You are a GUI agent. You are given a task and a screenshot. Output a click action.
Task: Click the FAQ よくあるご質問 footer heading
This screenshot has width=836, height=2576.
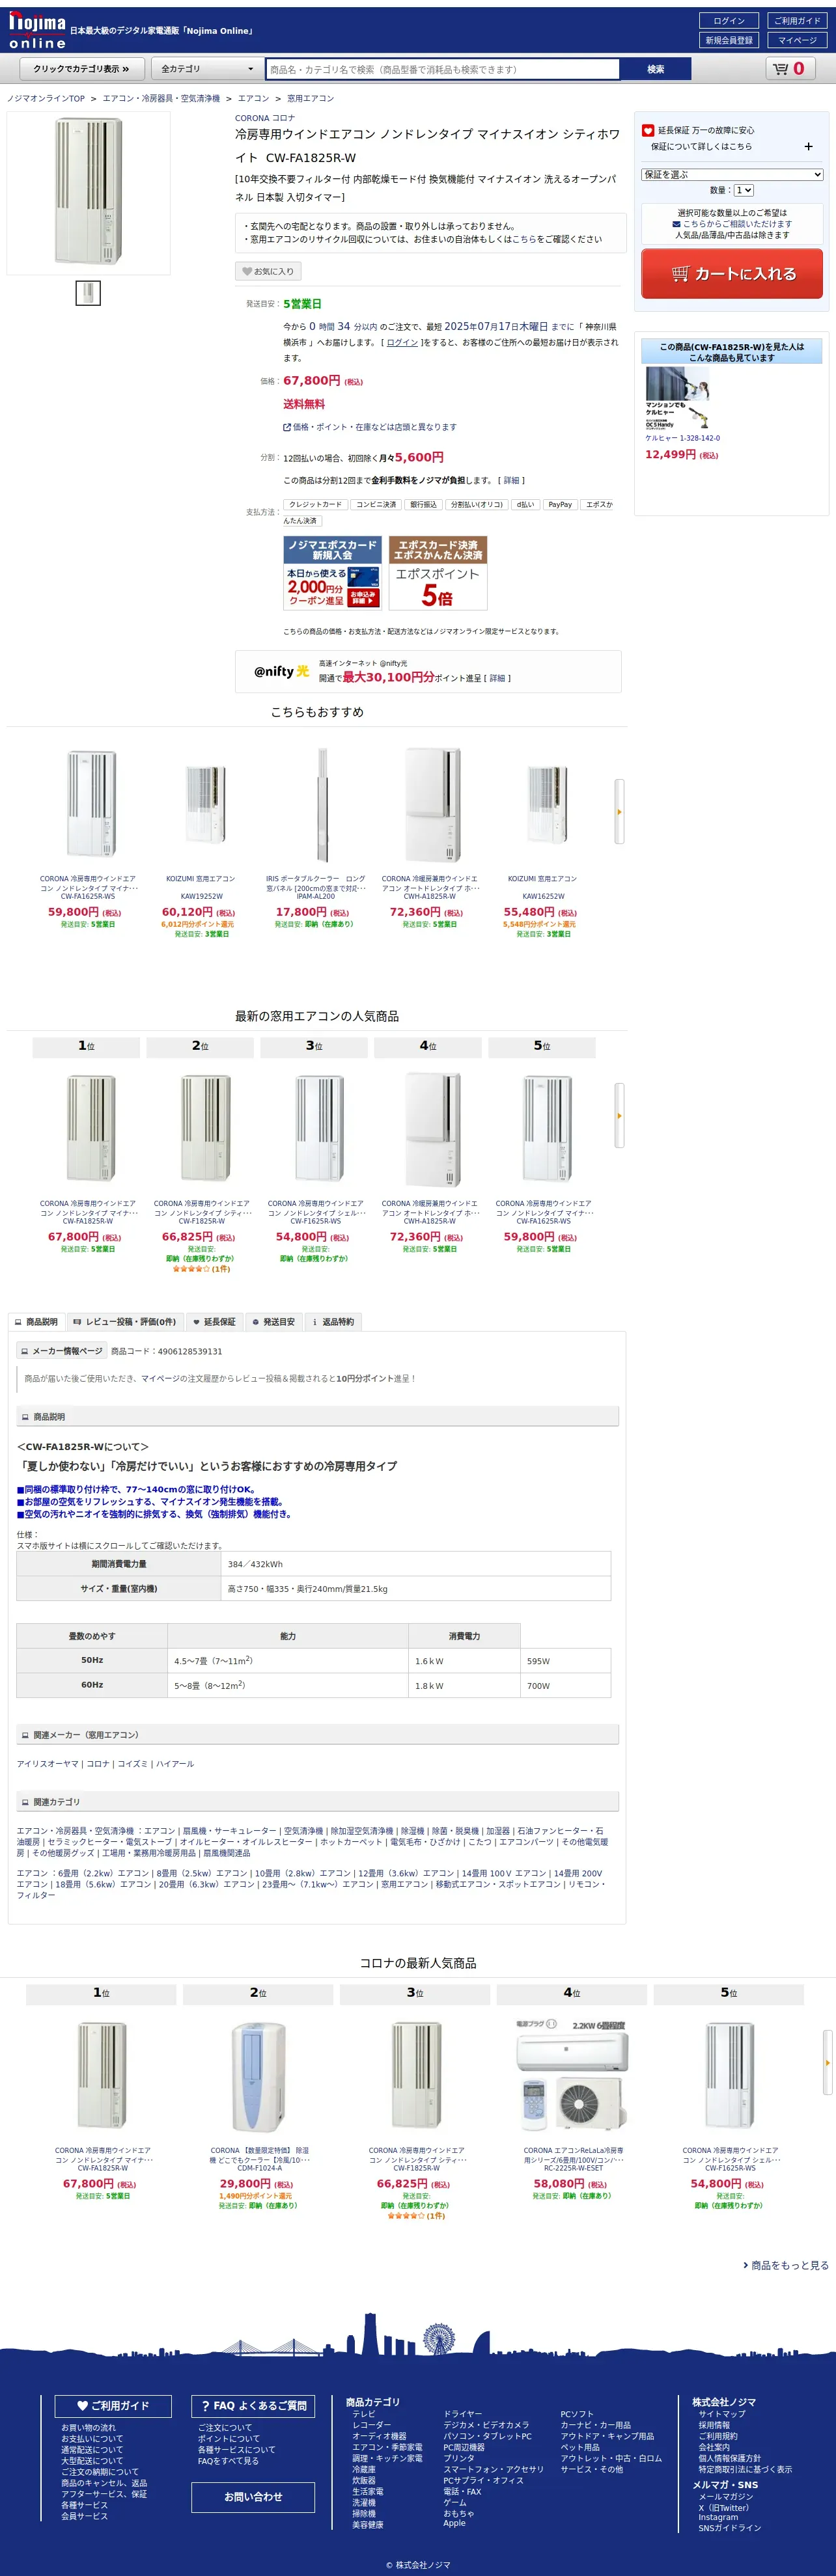[x=253, y=2405]
